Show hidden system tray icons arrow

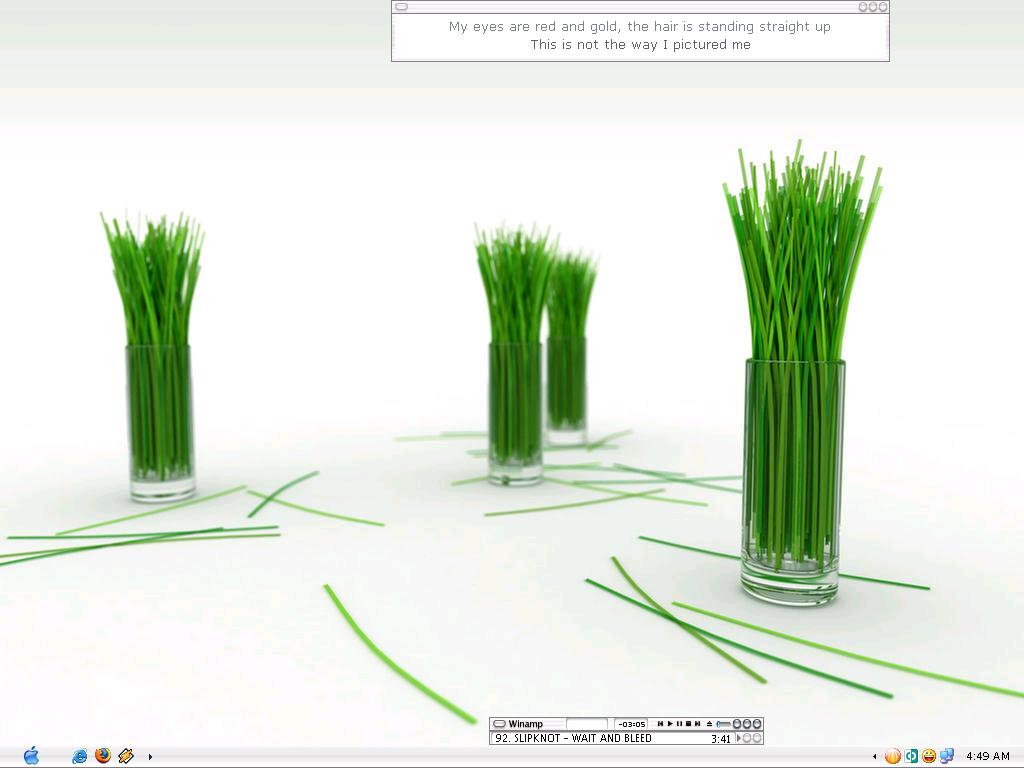[x=874, y=757]
